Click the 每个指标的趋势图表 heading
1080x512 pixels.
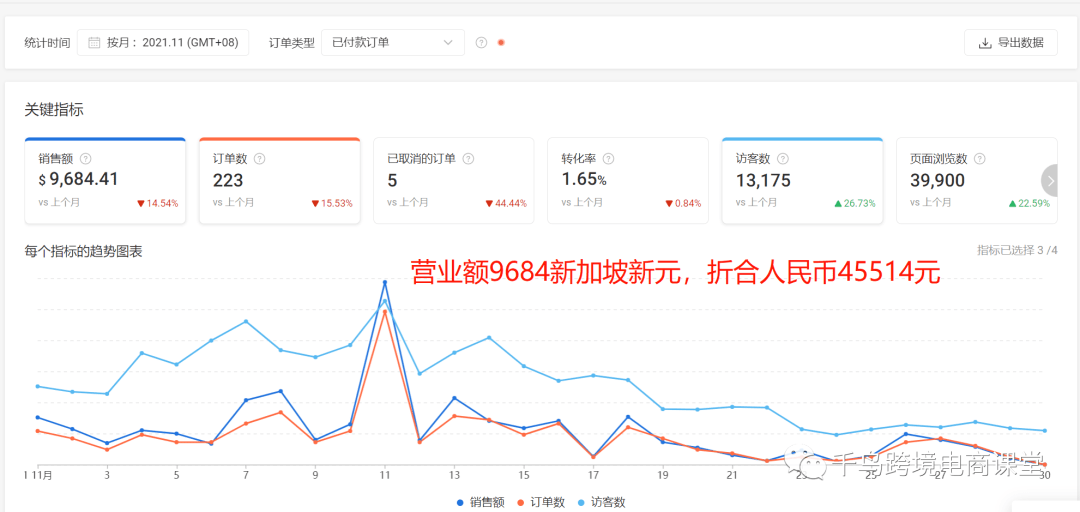(83, 252)
